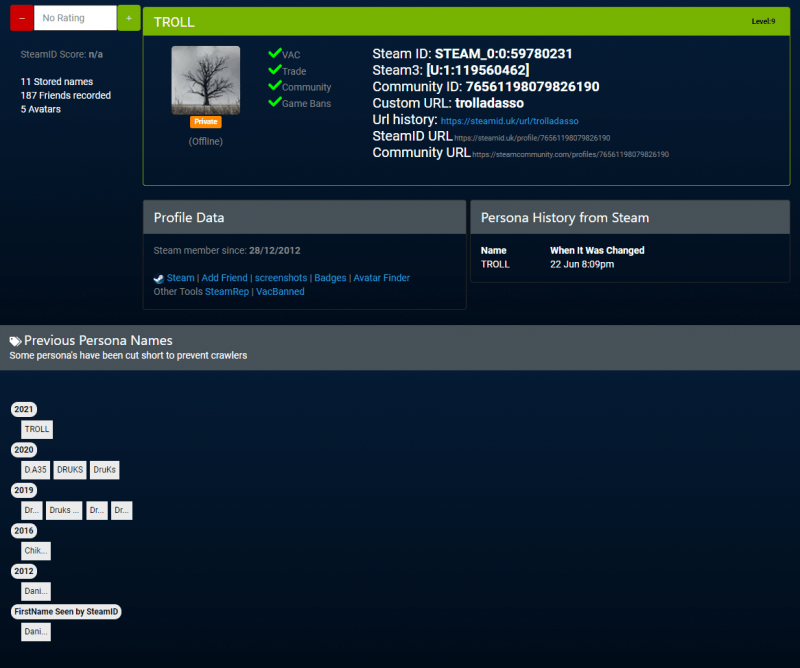Open the Badges link
Screen dimensions: 800x668
pos(330,278)
